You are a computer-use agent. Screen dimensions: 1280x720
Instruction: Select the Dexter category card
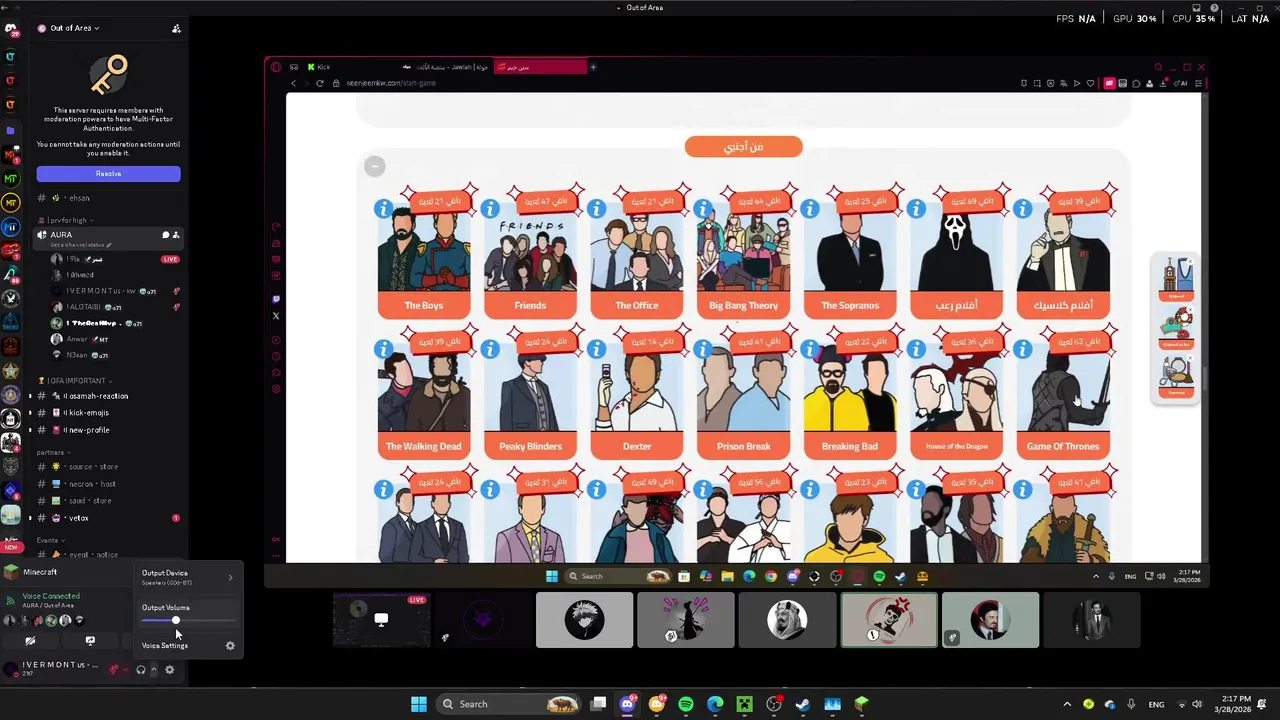pyautogui.click(x=637, y=393)
